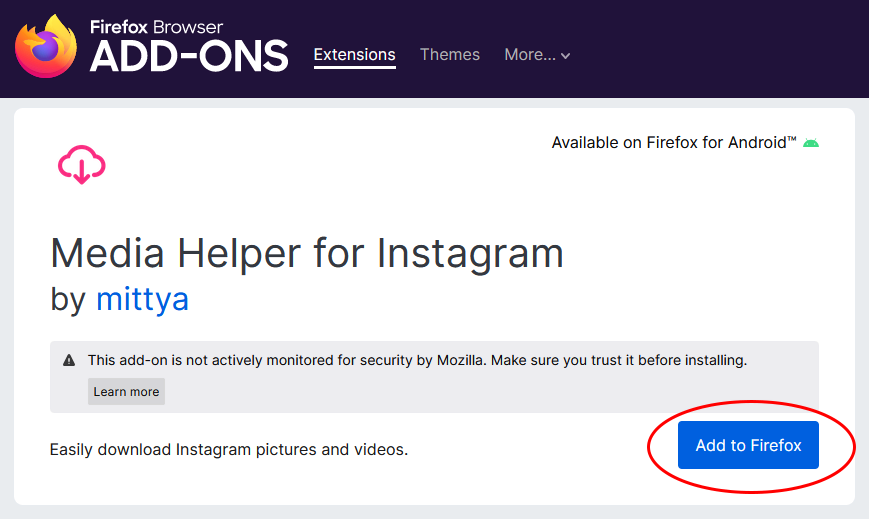The image size is (869, 519).
Task: Click the small Firefox Browser header text
Action: [x=156, y=27]
